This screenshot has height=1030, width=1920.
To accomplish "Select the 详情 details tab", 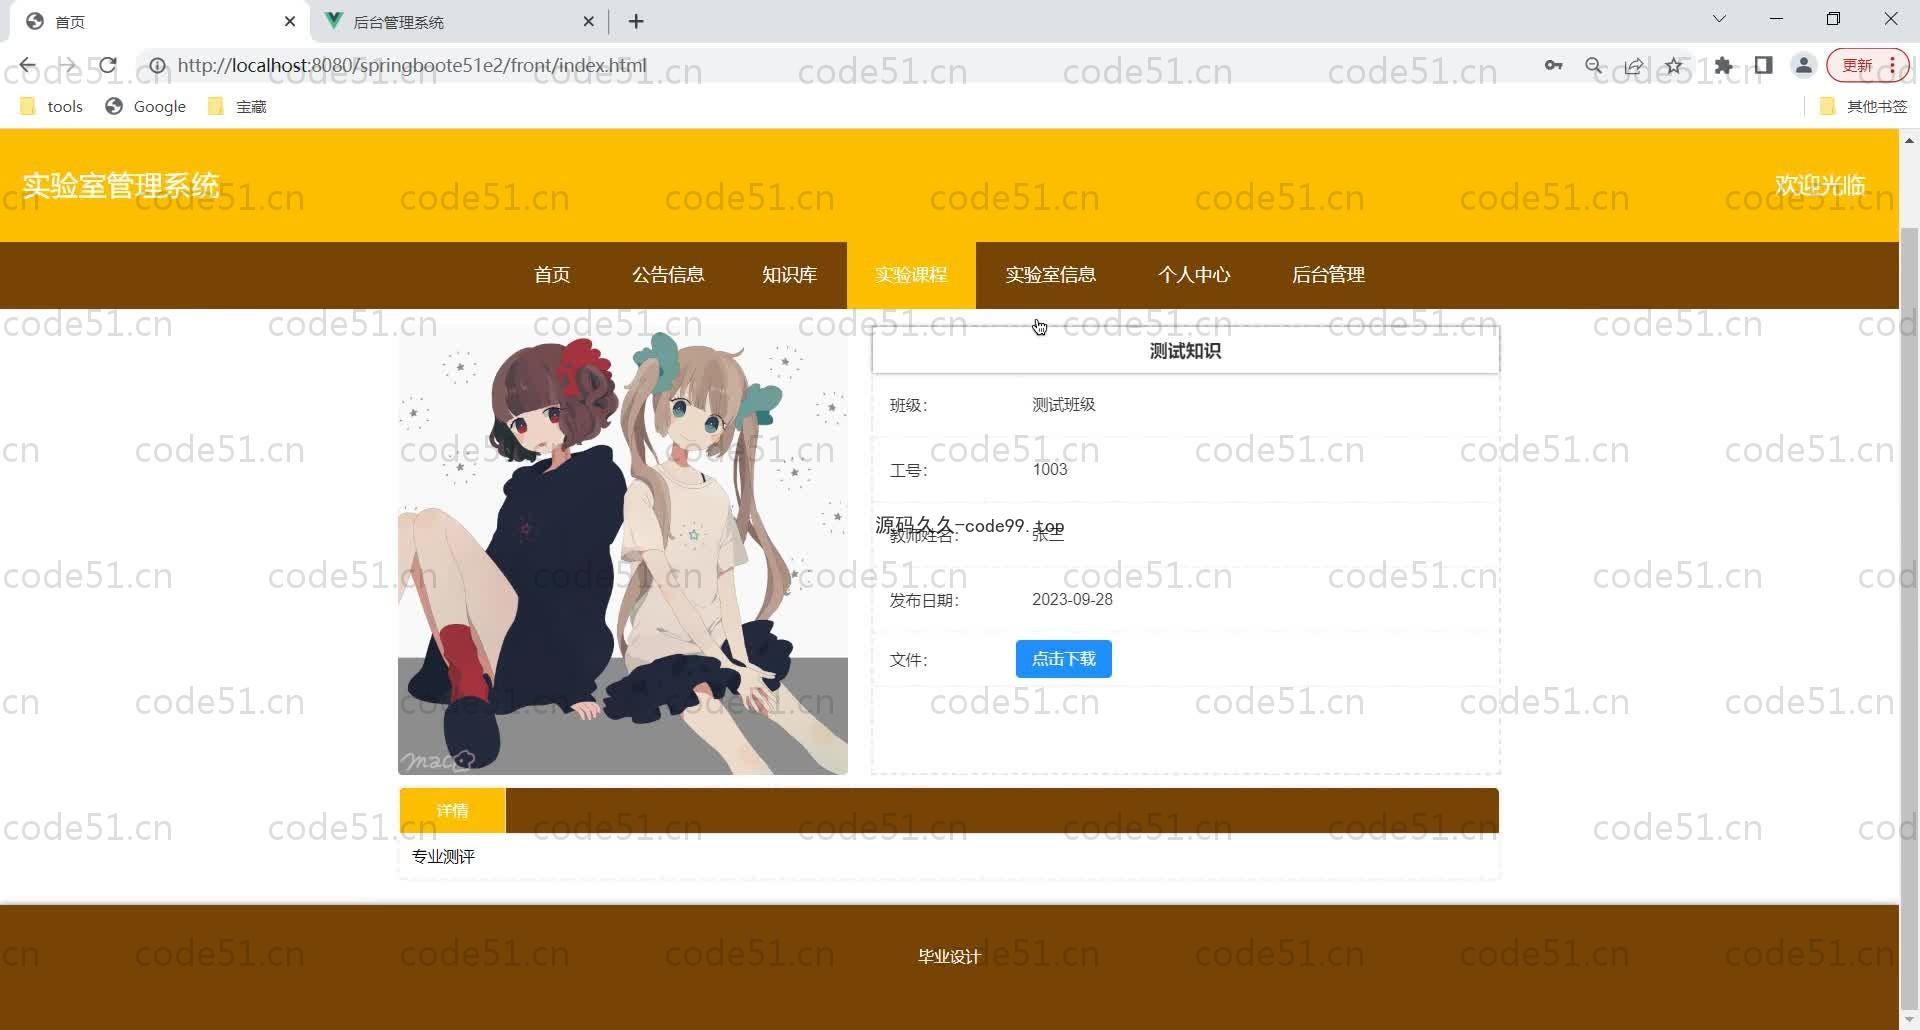I will coord(453,811).
